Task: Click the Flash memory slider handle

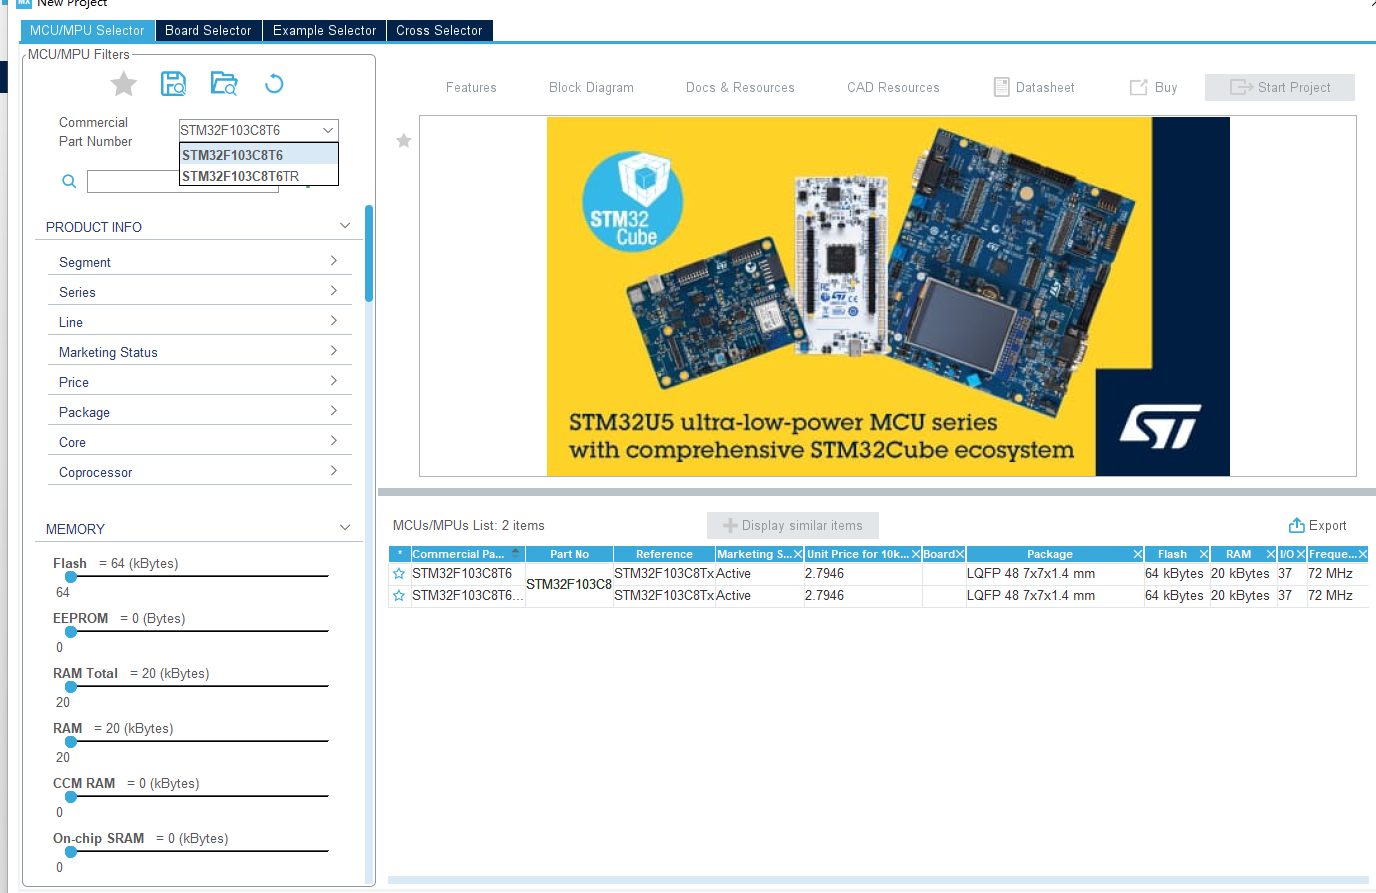Action: click(71, 577)
